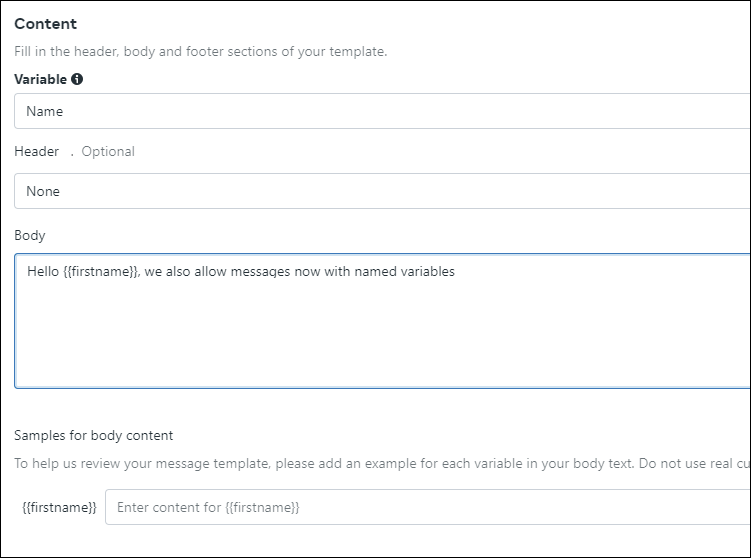Focus the sample content field for firstname
Viewport: 751px width, 558px height.
tap(425, 507)
